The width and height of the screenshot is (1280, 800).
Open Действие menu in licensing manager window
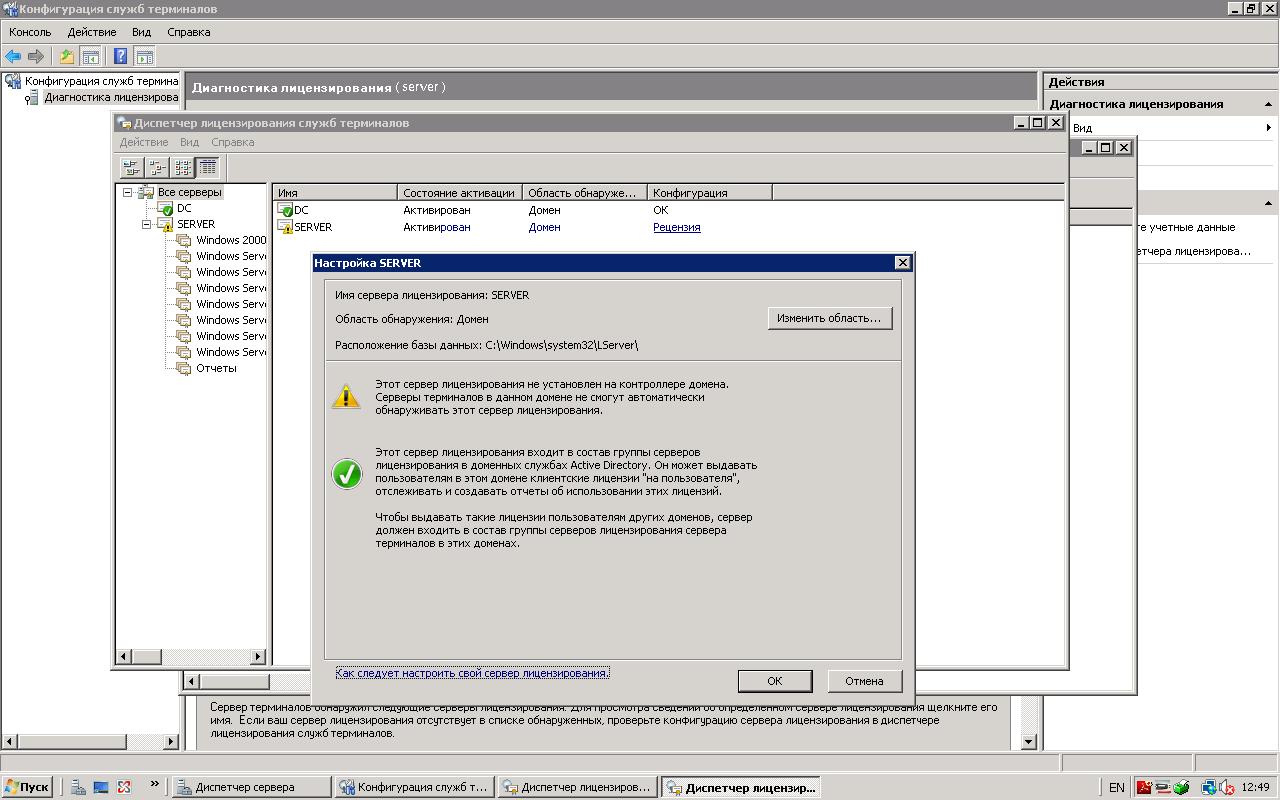[144, 142]
